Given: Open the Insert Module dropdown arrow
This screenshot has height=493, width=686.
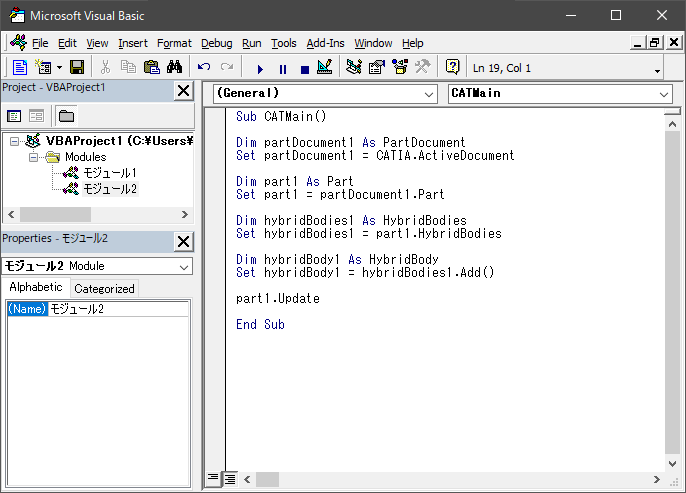Looking at the screenshot, I should click(60, 67).
